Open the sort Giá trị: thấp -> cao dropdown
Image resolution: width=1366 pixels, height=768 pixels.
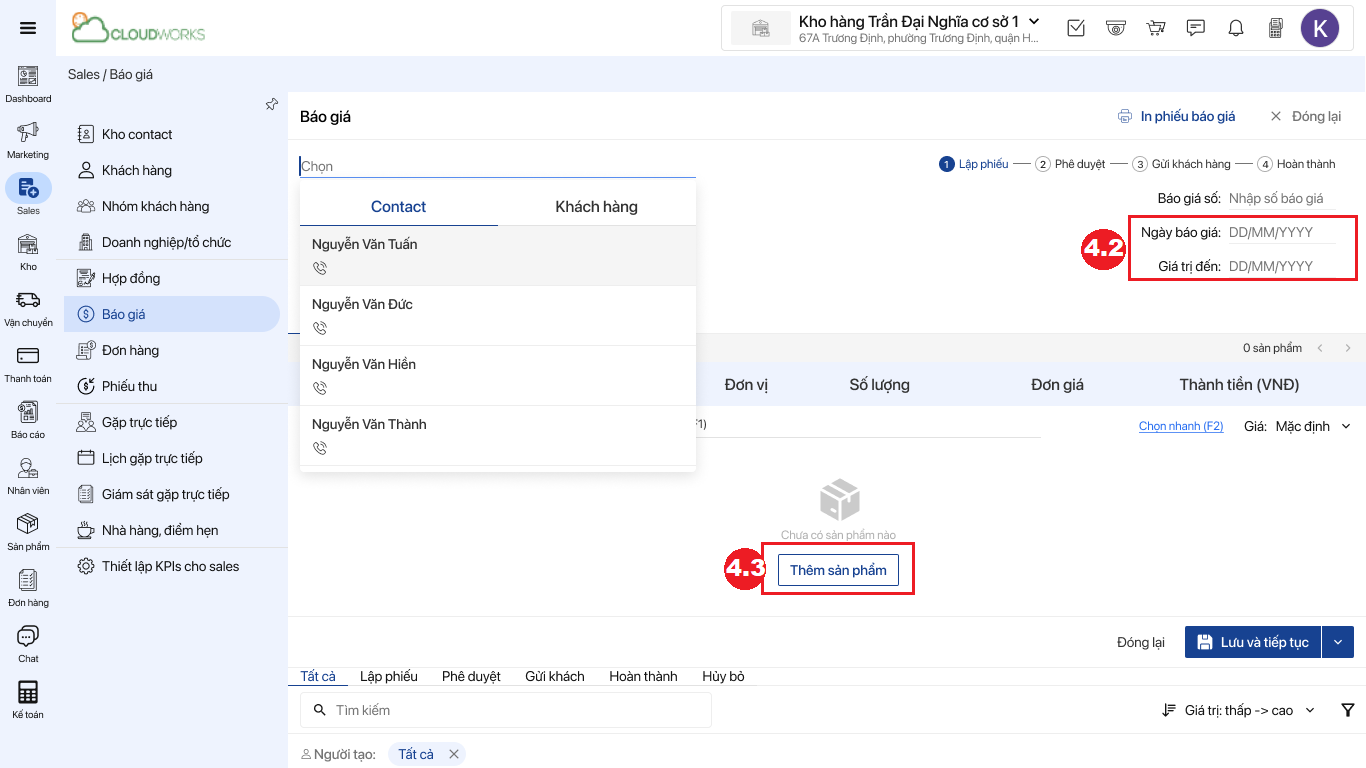pyautogui.click(x=1239, y=710)
